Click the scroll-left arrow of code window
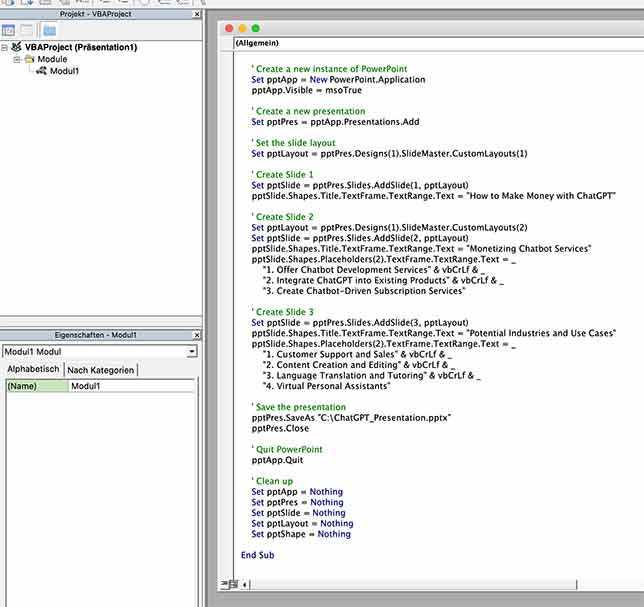644x607 pixels. 244,584
